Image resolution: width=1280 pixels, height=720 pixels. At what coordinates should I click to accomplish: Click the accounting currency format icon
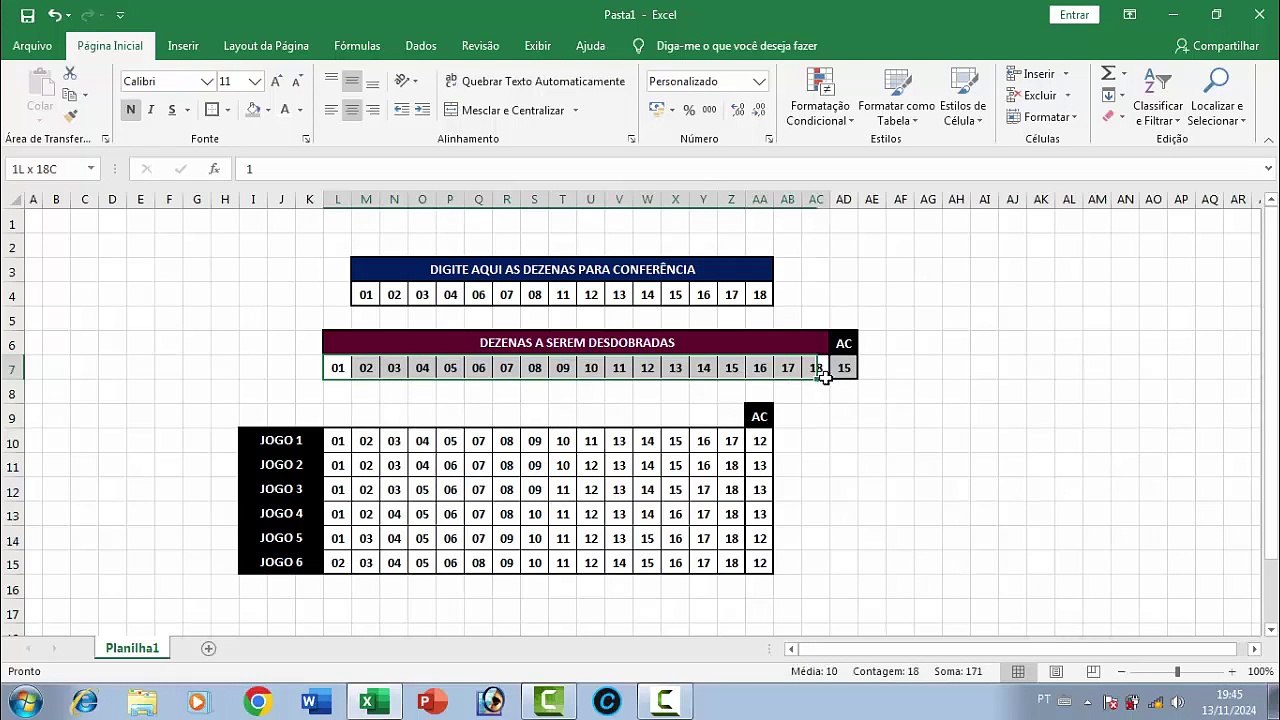point(656,110)
